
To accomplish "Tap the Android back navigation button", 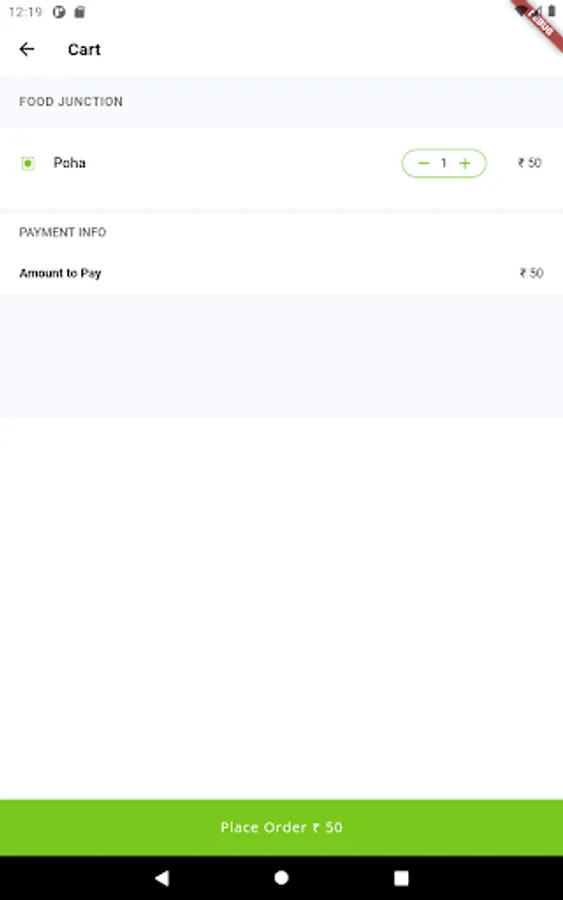I will tap(162, 878).
